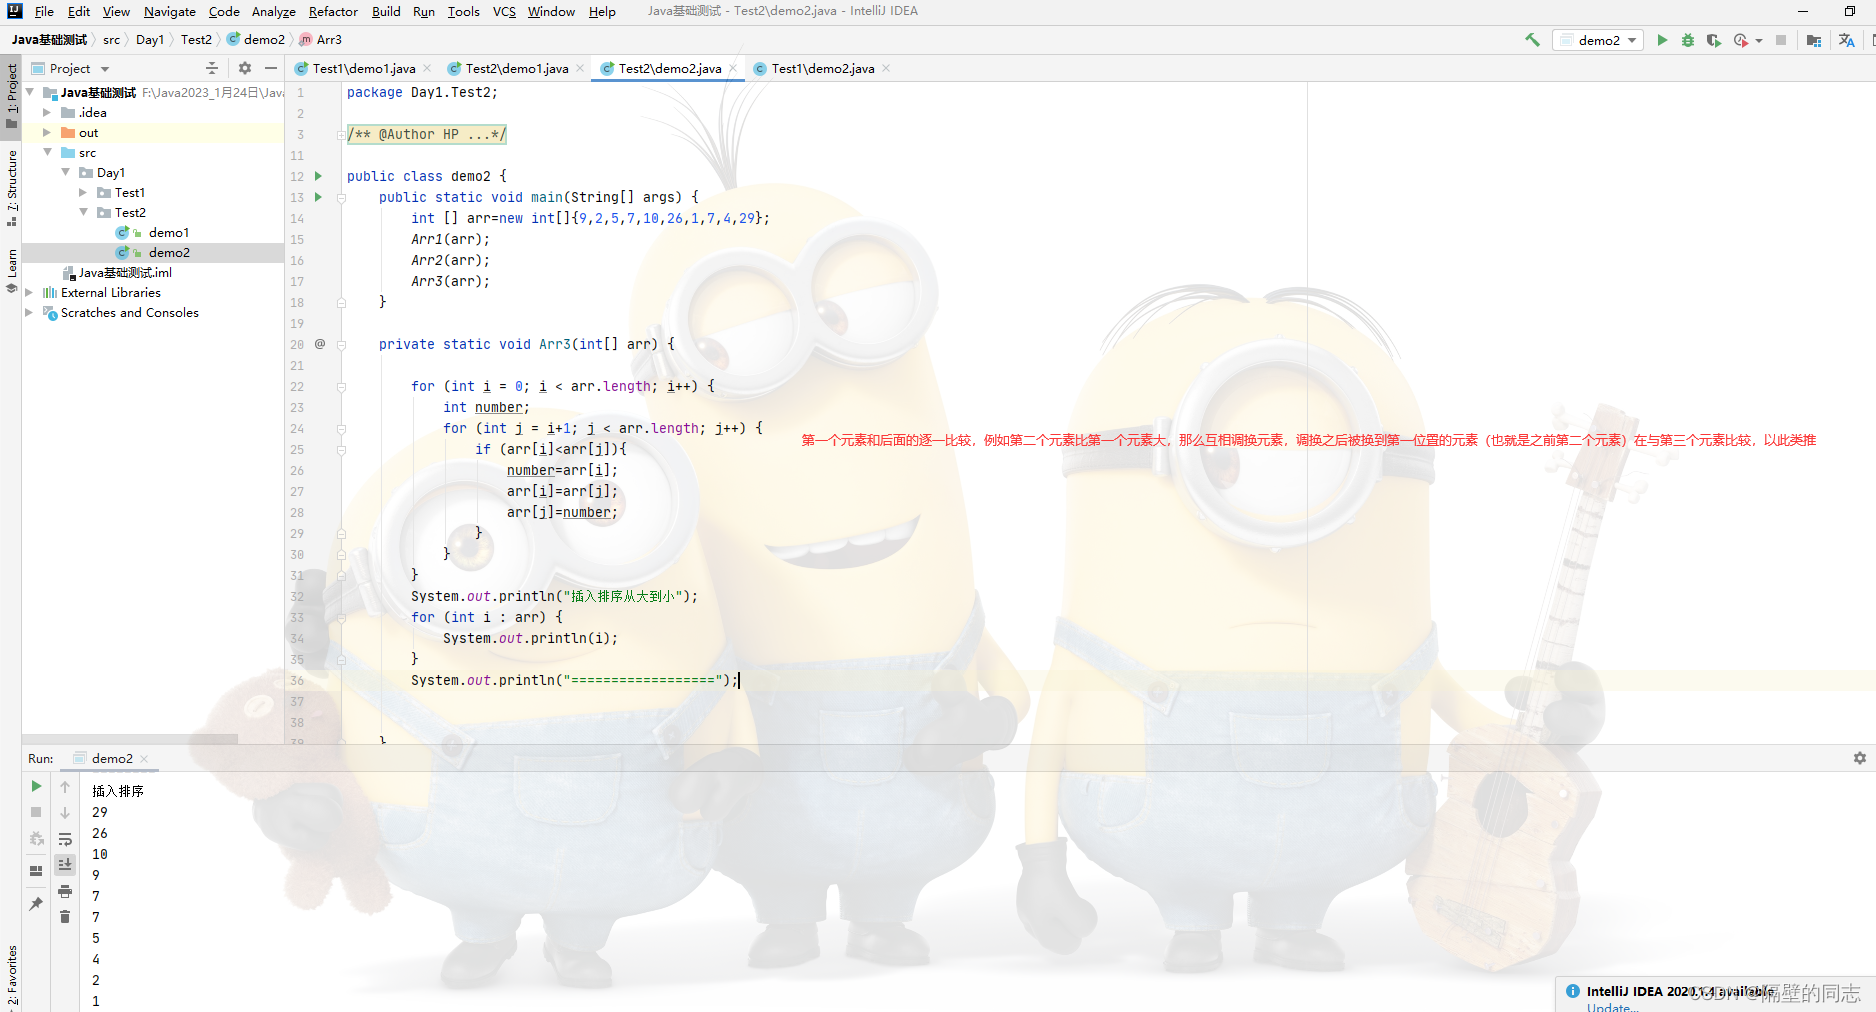Click the Up the Stack Trace arrow
Image resolution: width=1876 pixels, height=1012 pixels.
(65, 787)
